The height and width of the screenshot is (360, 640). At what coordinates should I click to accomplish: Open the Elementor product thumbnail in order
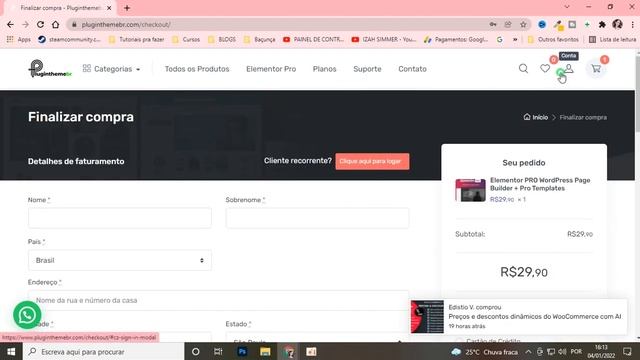[x=470, y=190]
